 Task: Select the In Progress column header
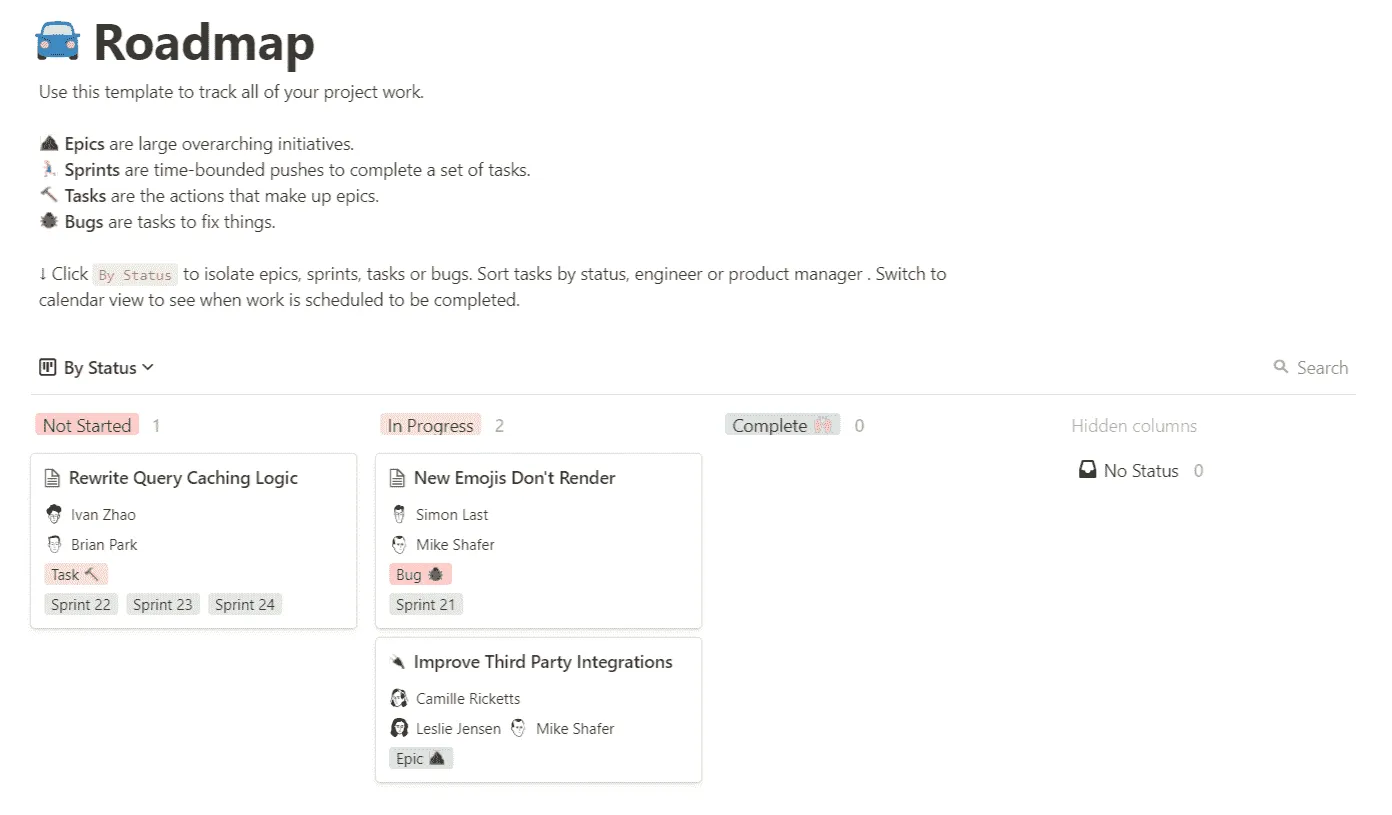coord(430,424)
